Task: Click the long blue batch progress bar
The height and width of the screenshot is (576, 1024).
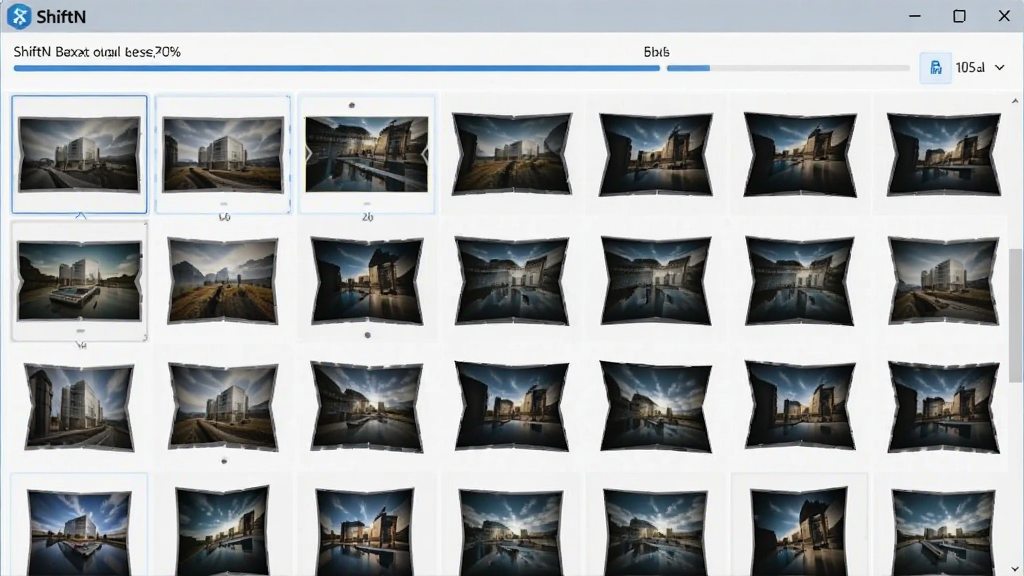Action: pos(336,68)
